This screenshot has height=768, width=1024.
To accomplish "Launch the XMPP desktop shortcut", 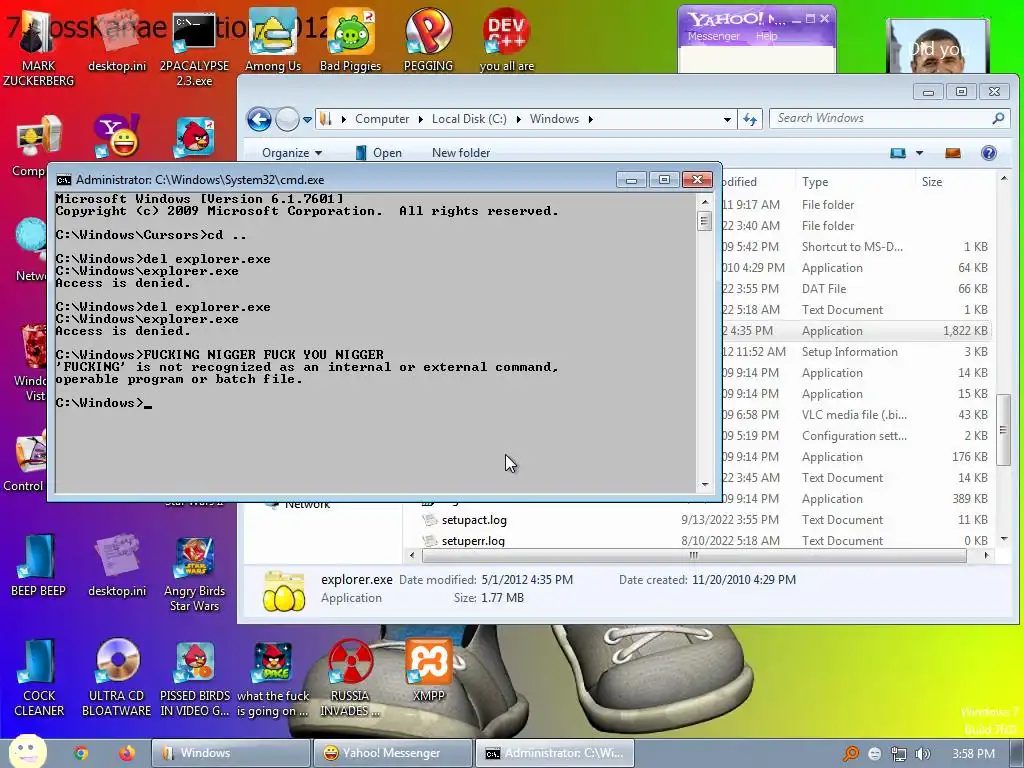I will tap(428, 671).
